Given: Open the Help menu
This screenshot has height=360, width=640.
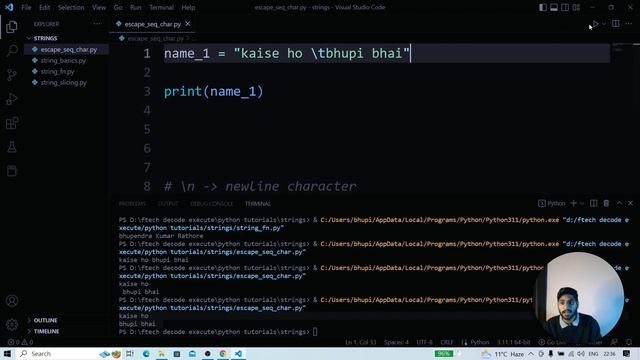Looking at the screenshot, I should point(188,7).
